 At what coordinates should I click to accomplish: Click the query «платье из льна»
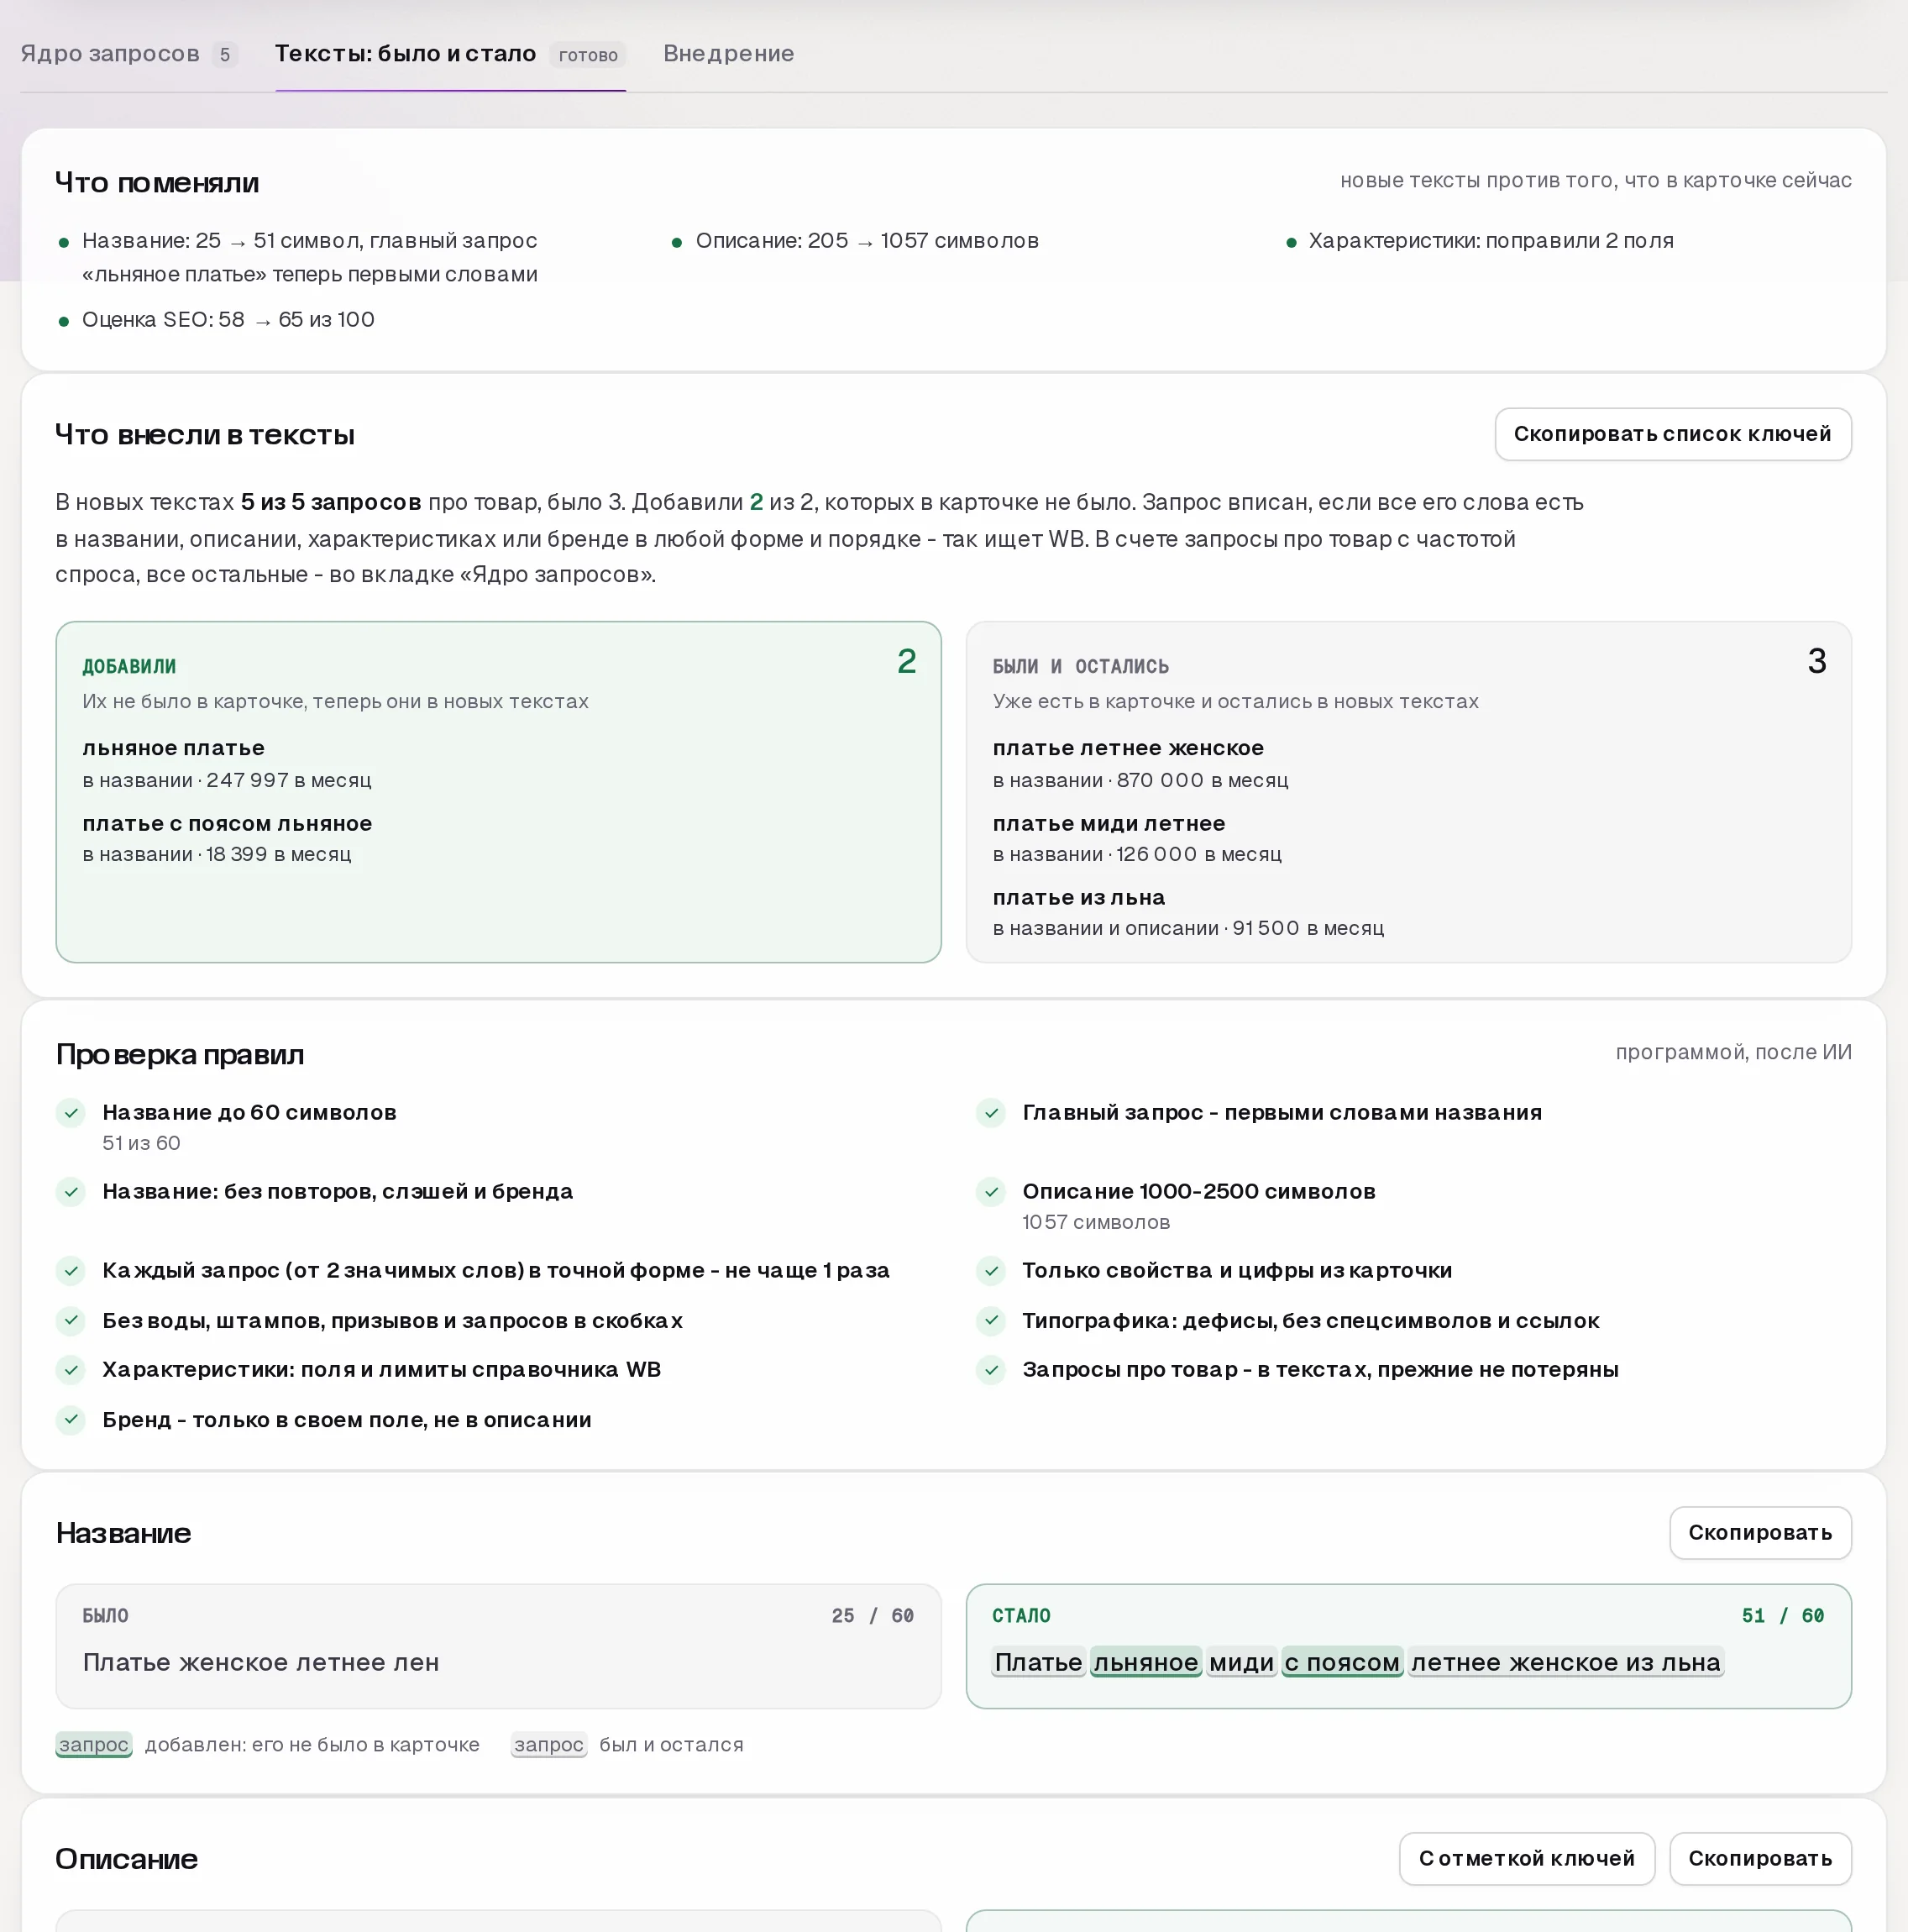[1079, 897]
